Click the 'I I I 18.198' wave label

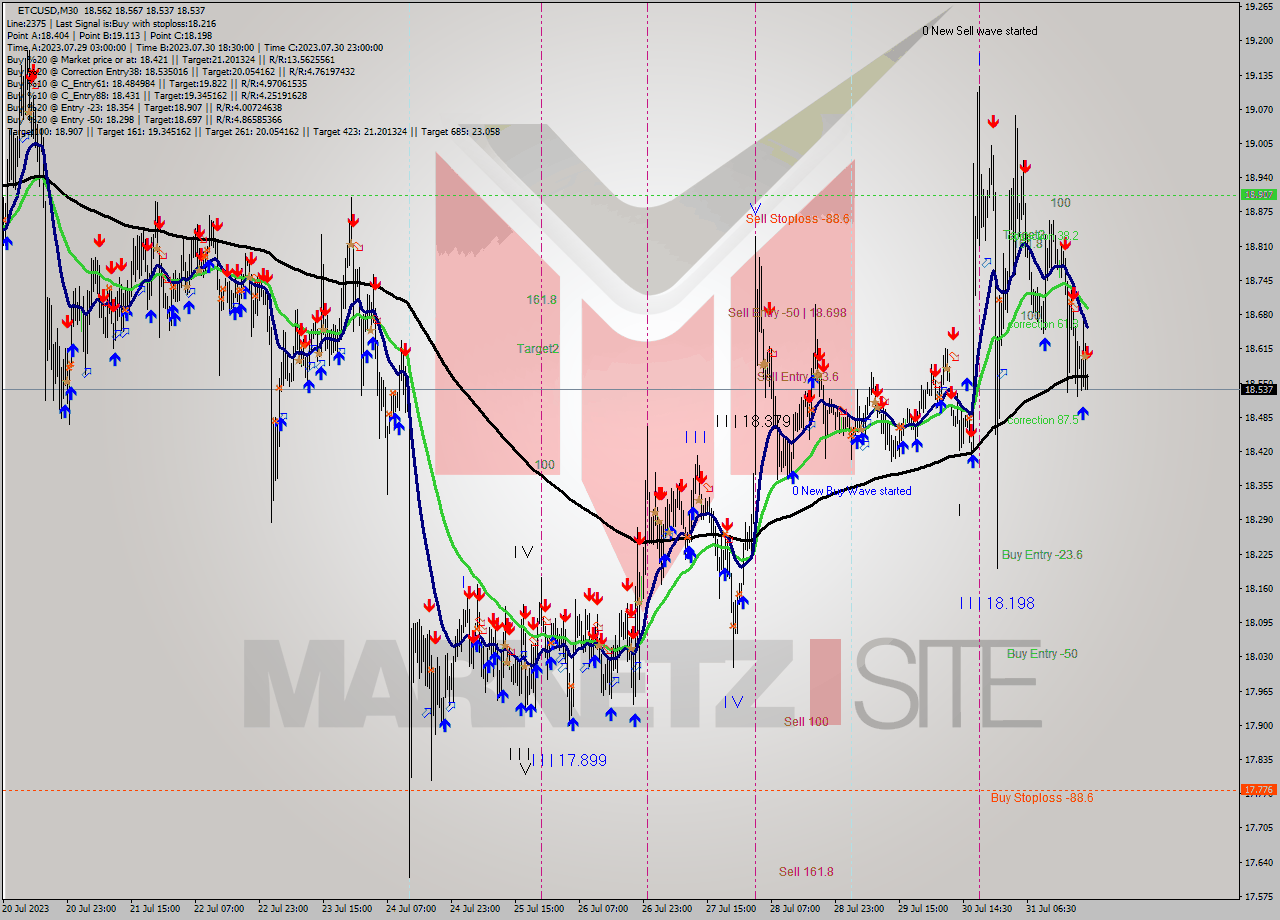click(x=997, y=603)
